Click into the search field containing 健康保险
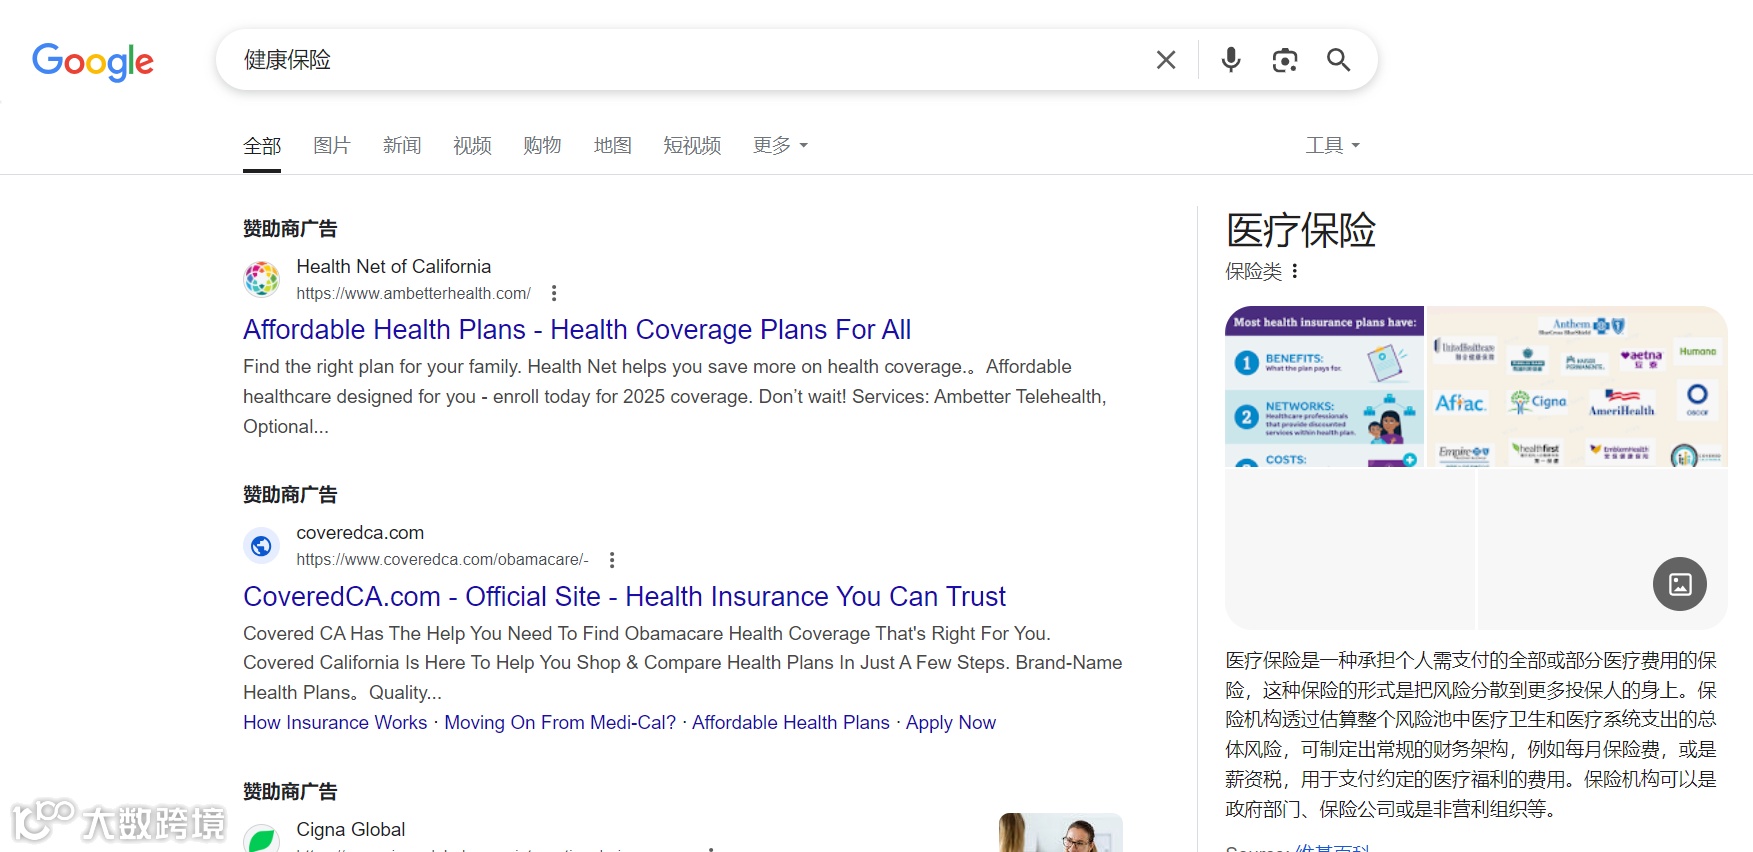The height and width of the screenshot is (852, 1753). tap(690, 60)
